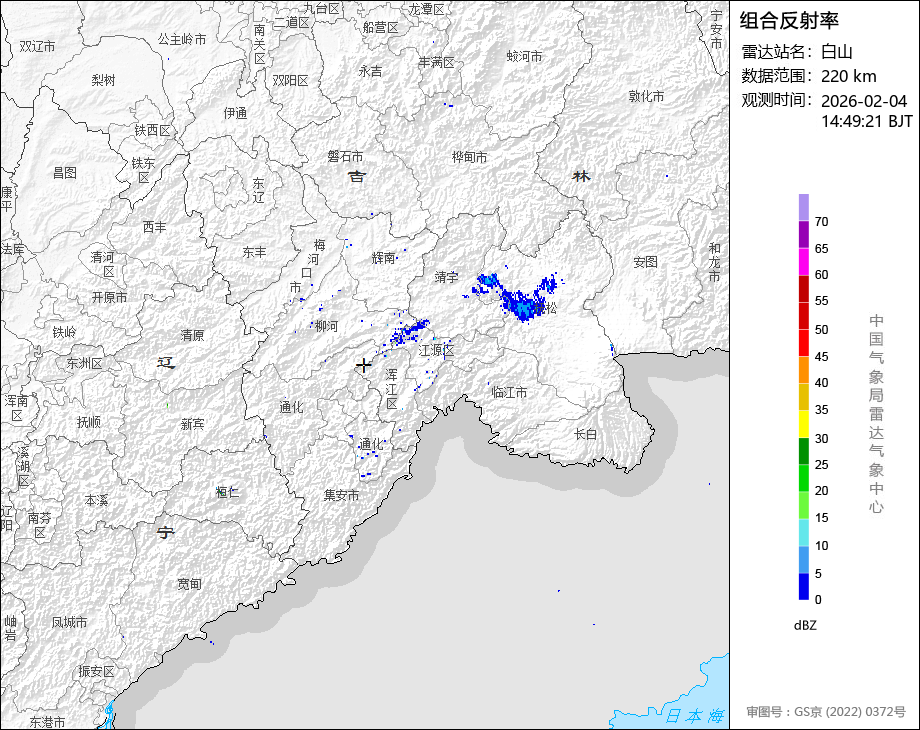Click the 长白 map label
Image resolution: width=920 pixels, height=730 pixels.
(x=585, y=434)
